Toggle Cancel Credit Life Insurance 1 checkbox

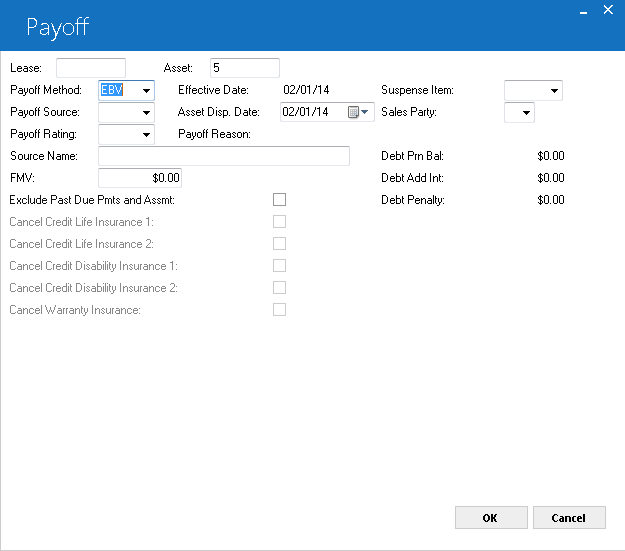(279, 221)
